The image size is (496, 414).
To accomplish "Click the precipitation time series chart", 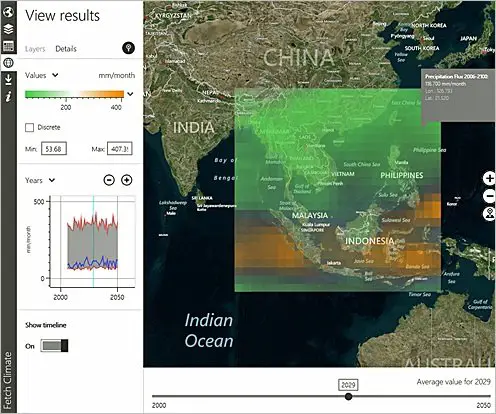I will click(x=92, y=242).
